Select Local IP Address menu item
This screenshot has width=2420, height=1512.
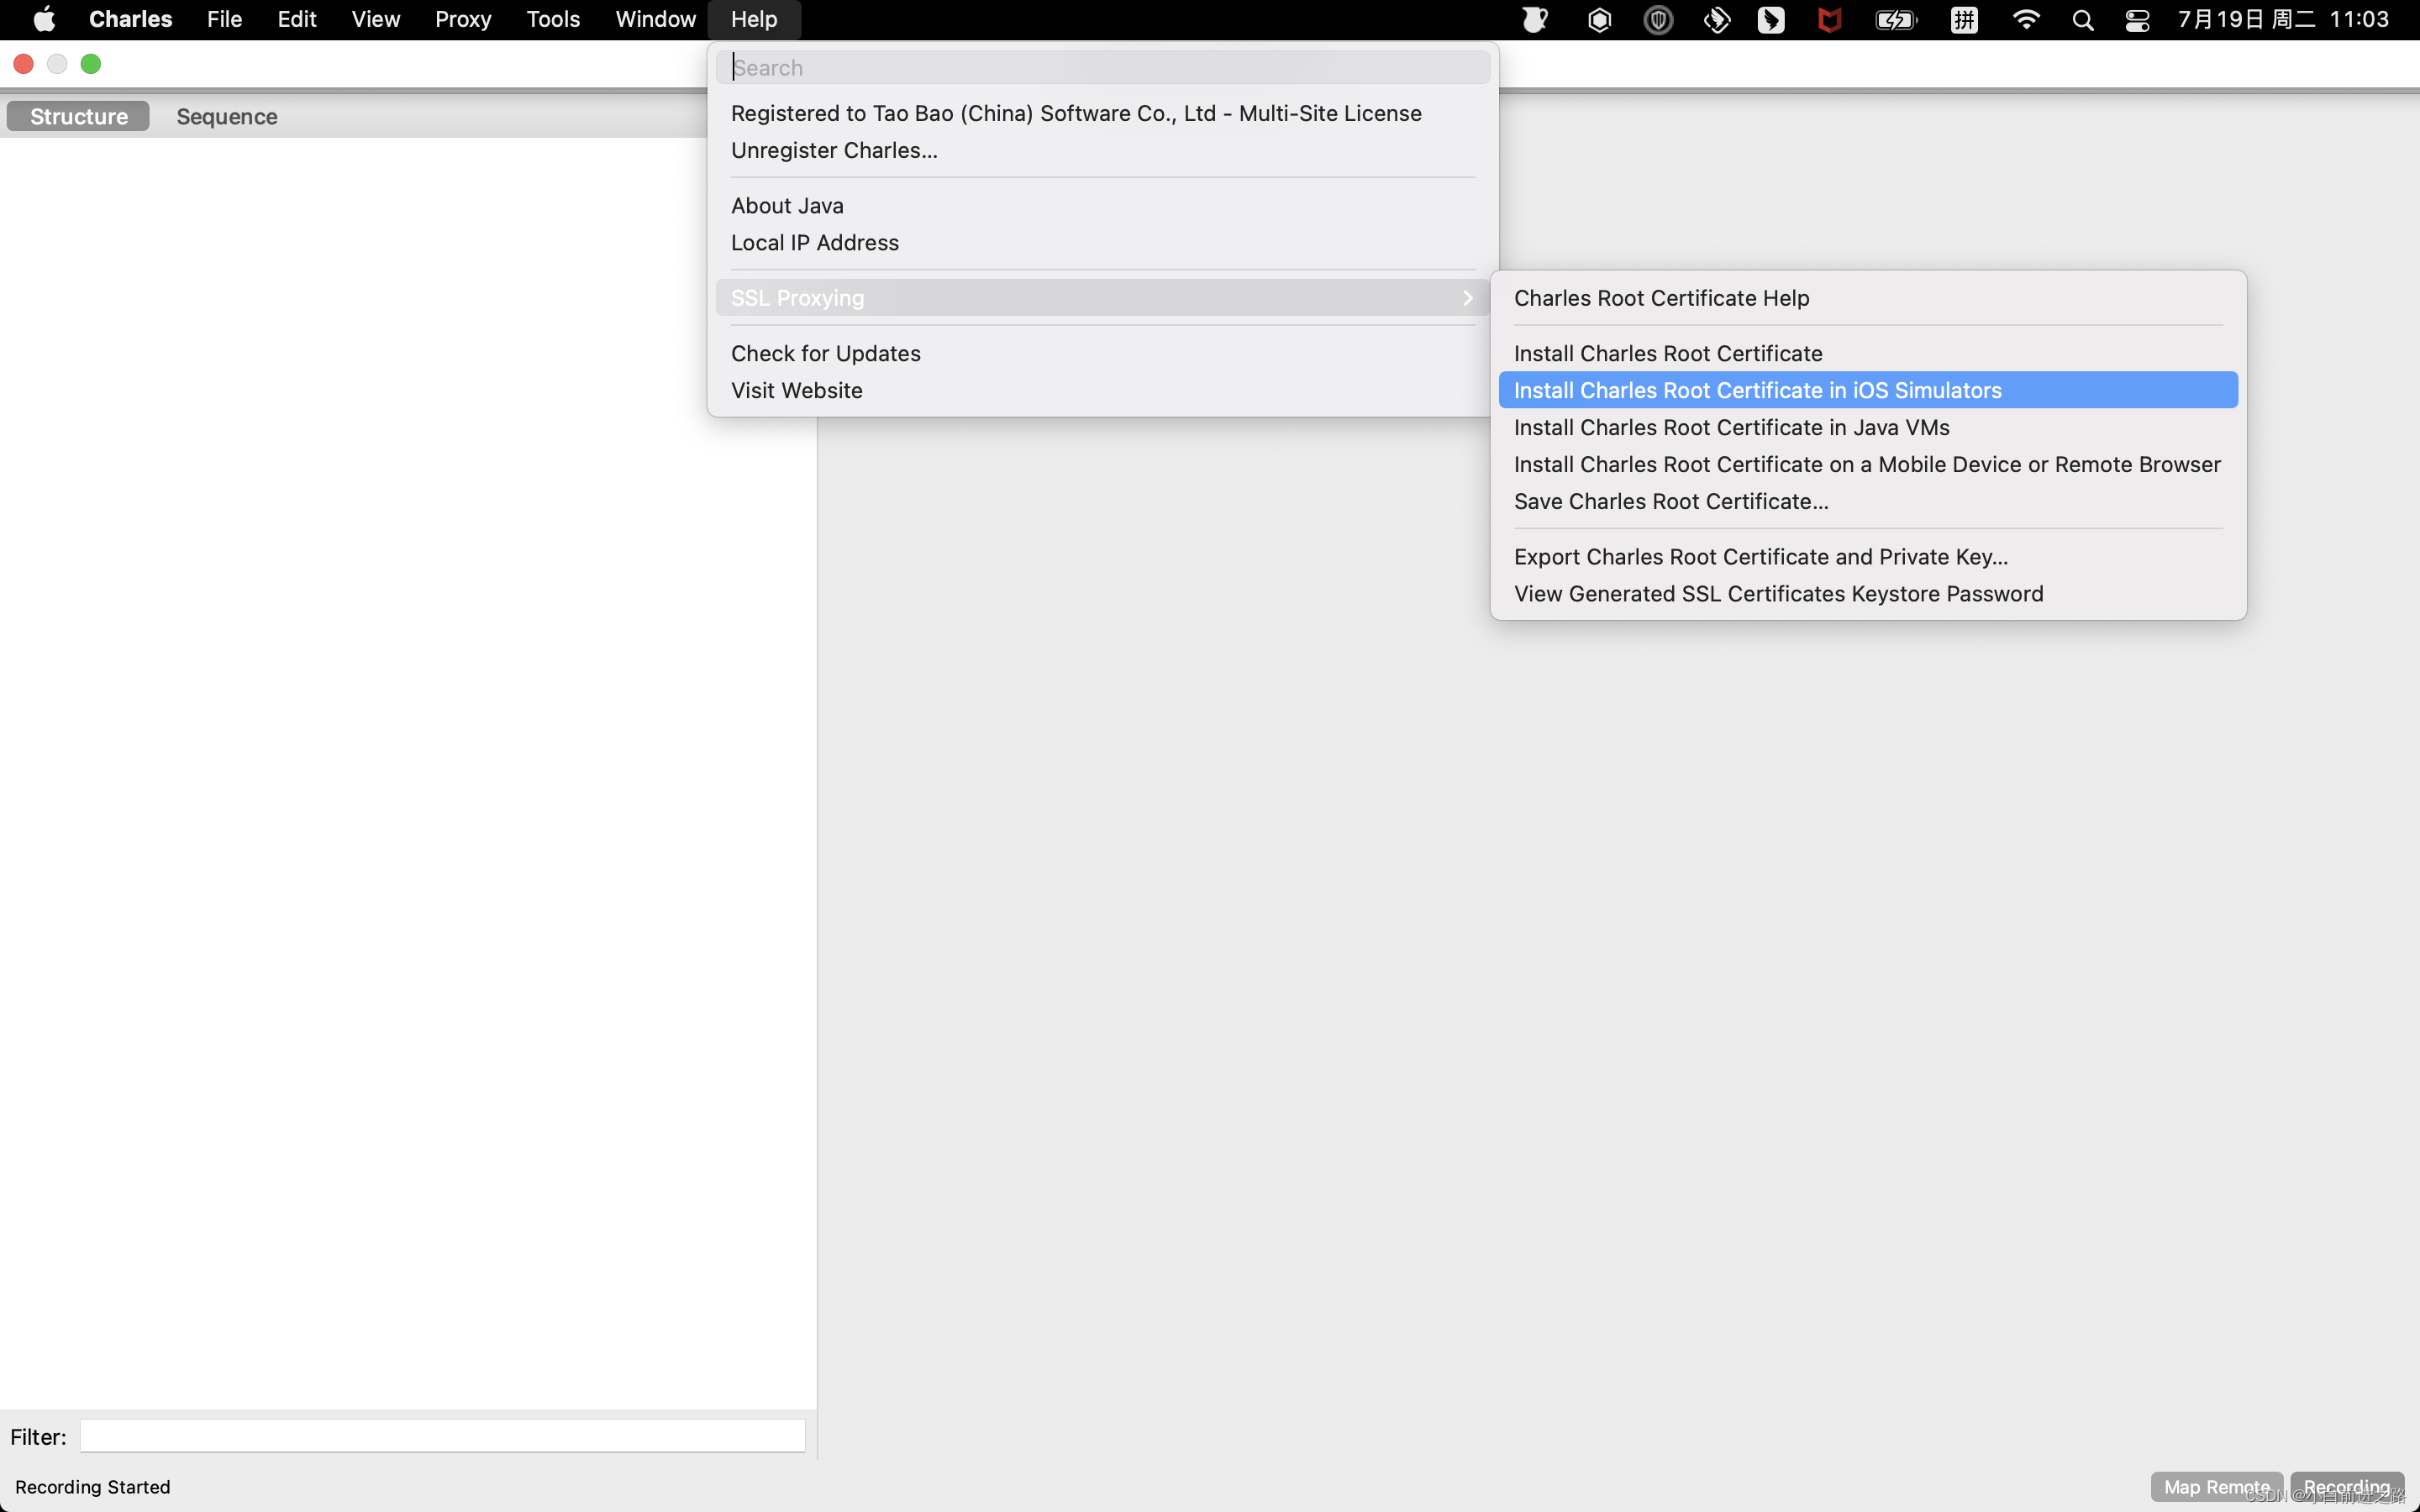pyautogui.click(x=1103, y=242)
